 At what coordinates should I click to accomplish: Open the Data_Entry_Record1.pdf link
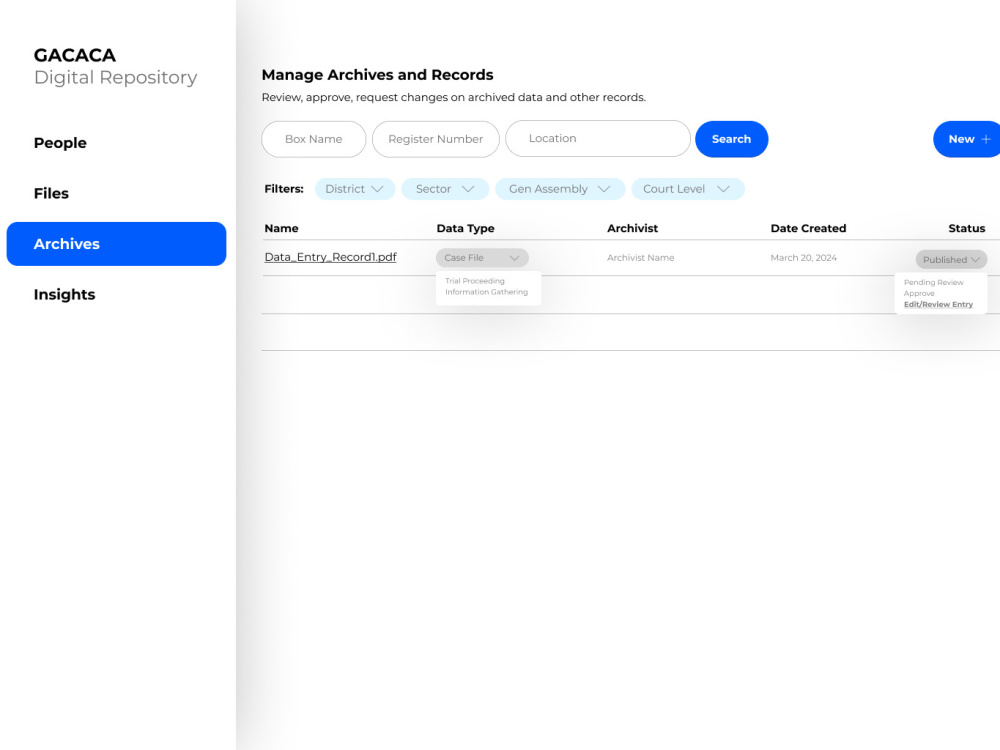pyautogui.click(x=330, y=257)
